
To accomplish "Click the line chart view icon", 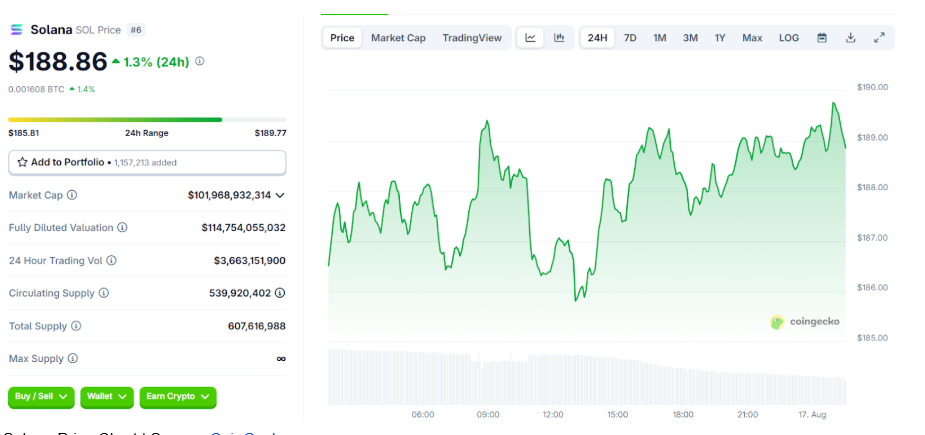I will 531,38.
